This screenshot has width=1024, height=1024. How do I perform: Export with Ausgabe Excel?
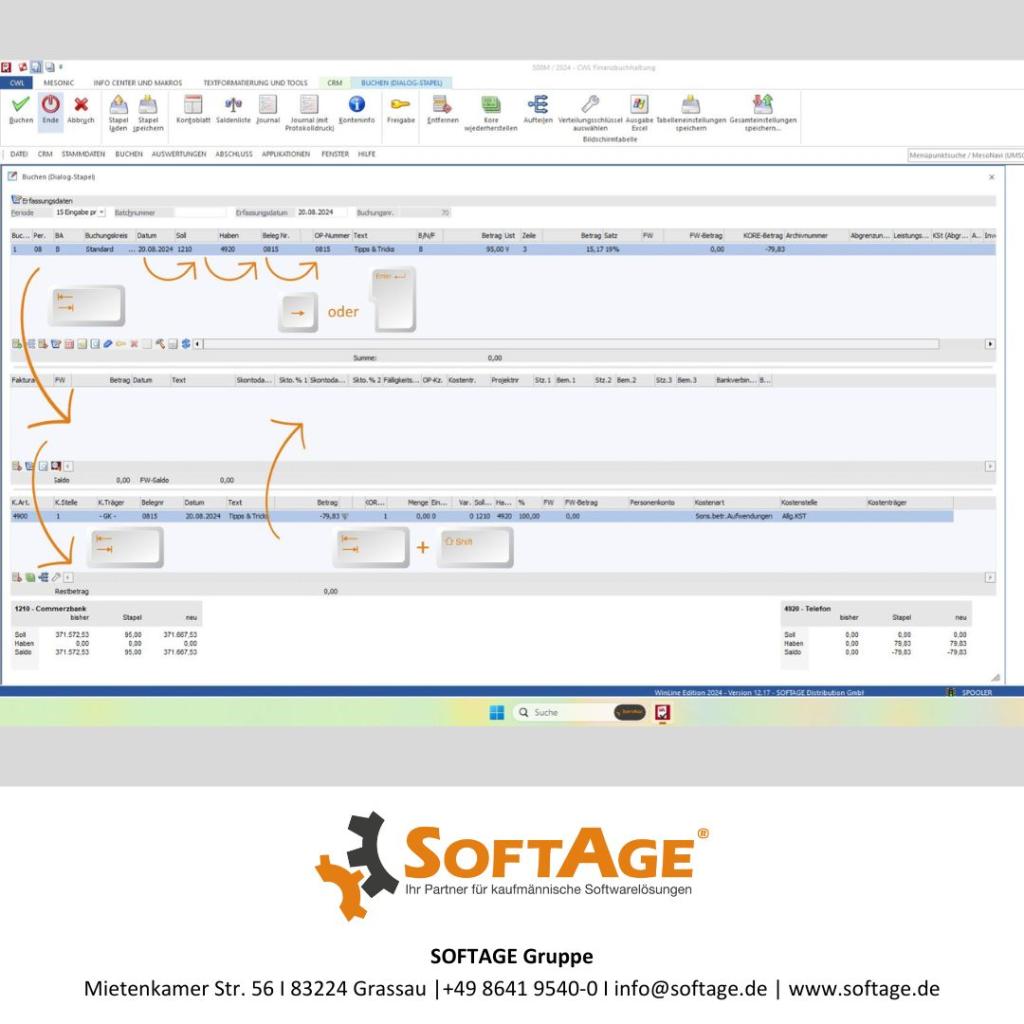click(639, 112)
